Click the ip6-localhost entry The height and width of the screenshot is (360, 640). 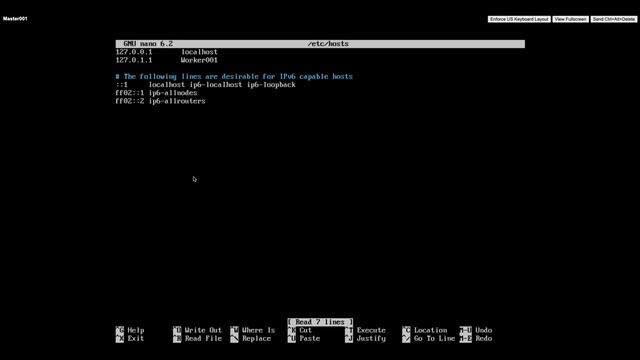[x=216, y=84]
